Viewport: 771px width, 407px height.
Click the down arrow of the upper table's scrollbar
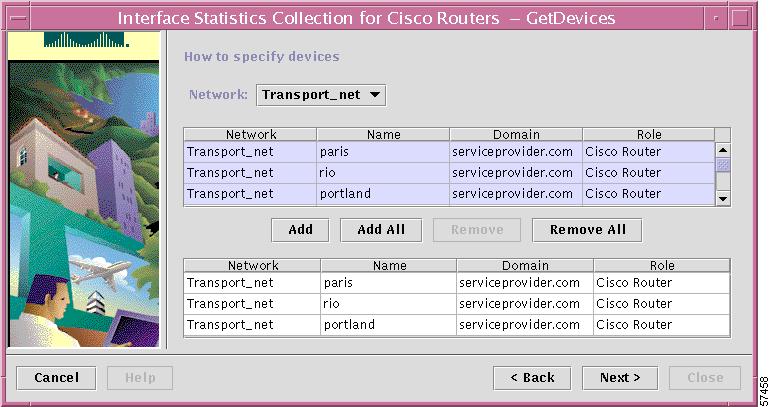pos(723,199)
